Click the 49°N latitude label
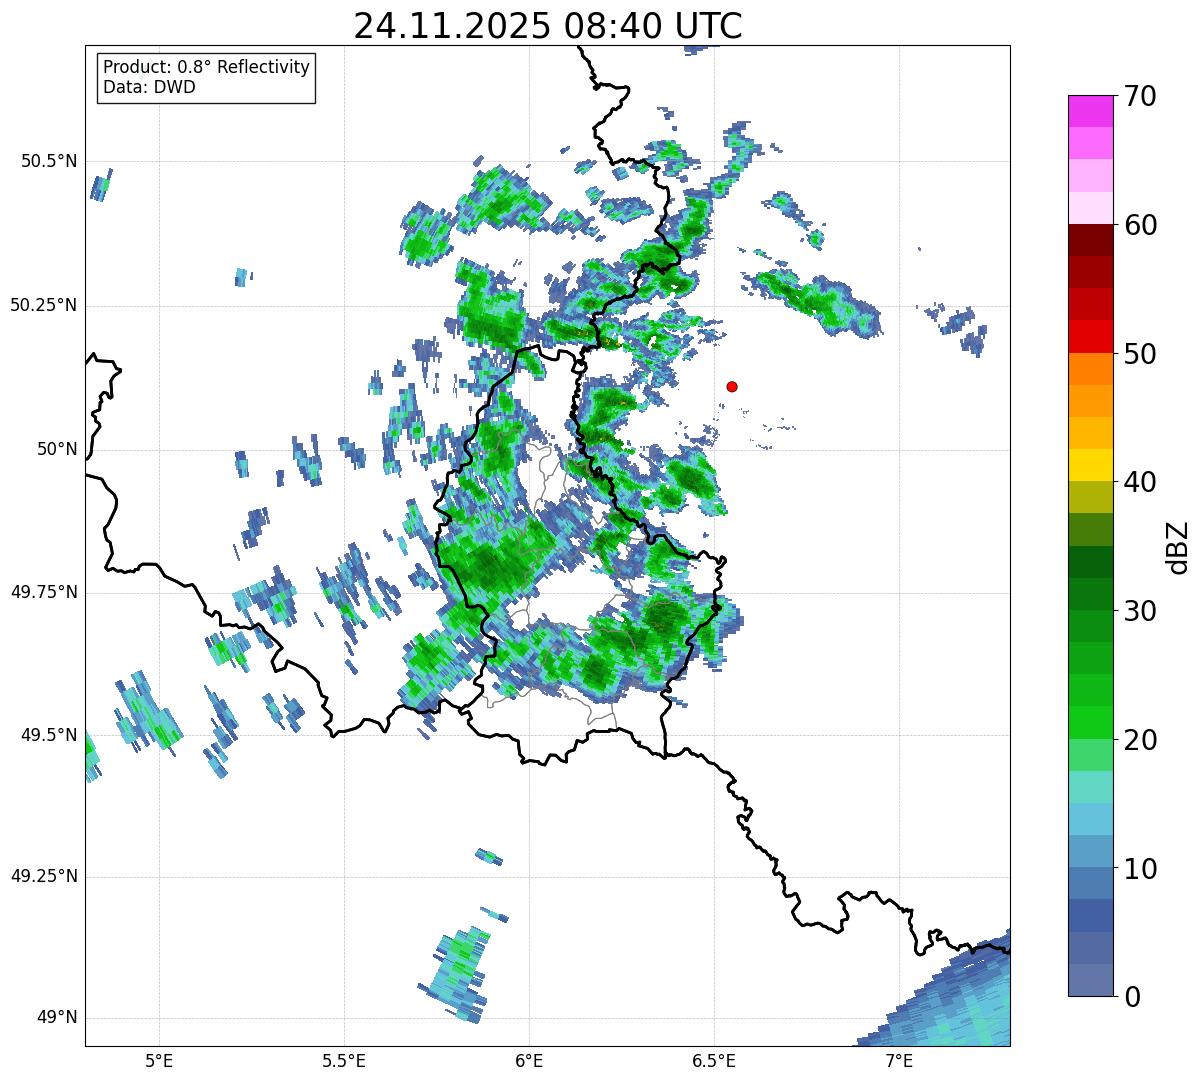Viewport: 1202px width, 1081px height. pos(58,1017)
